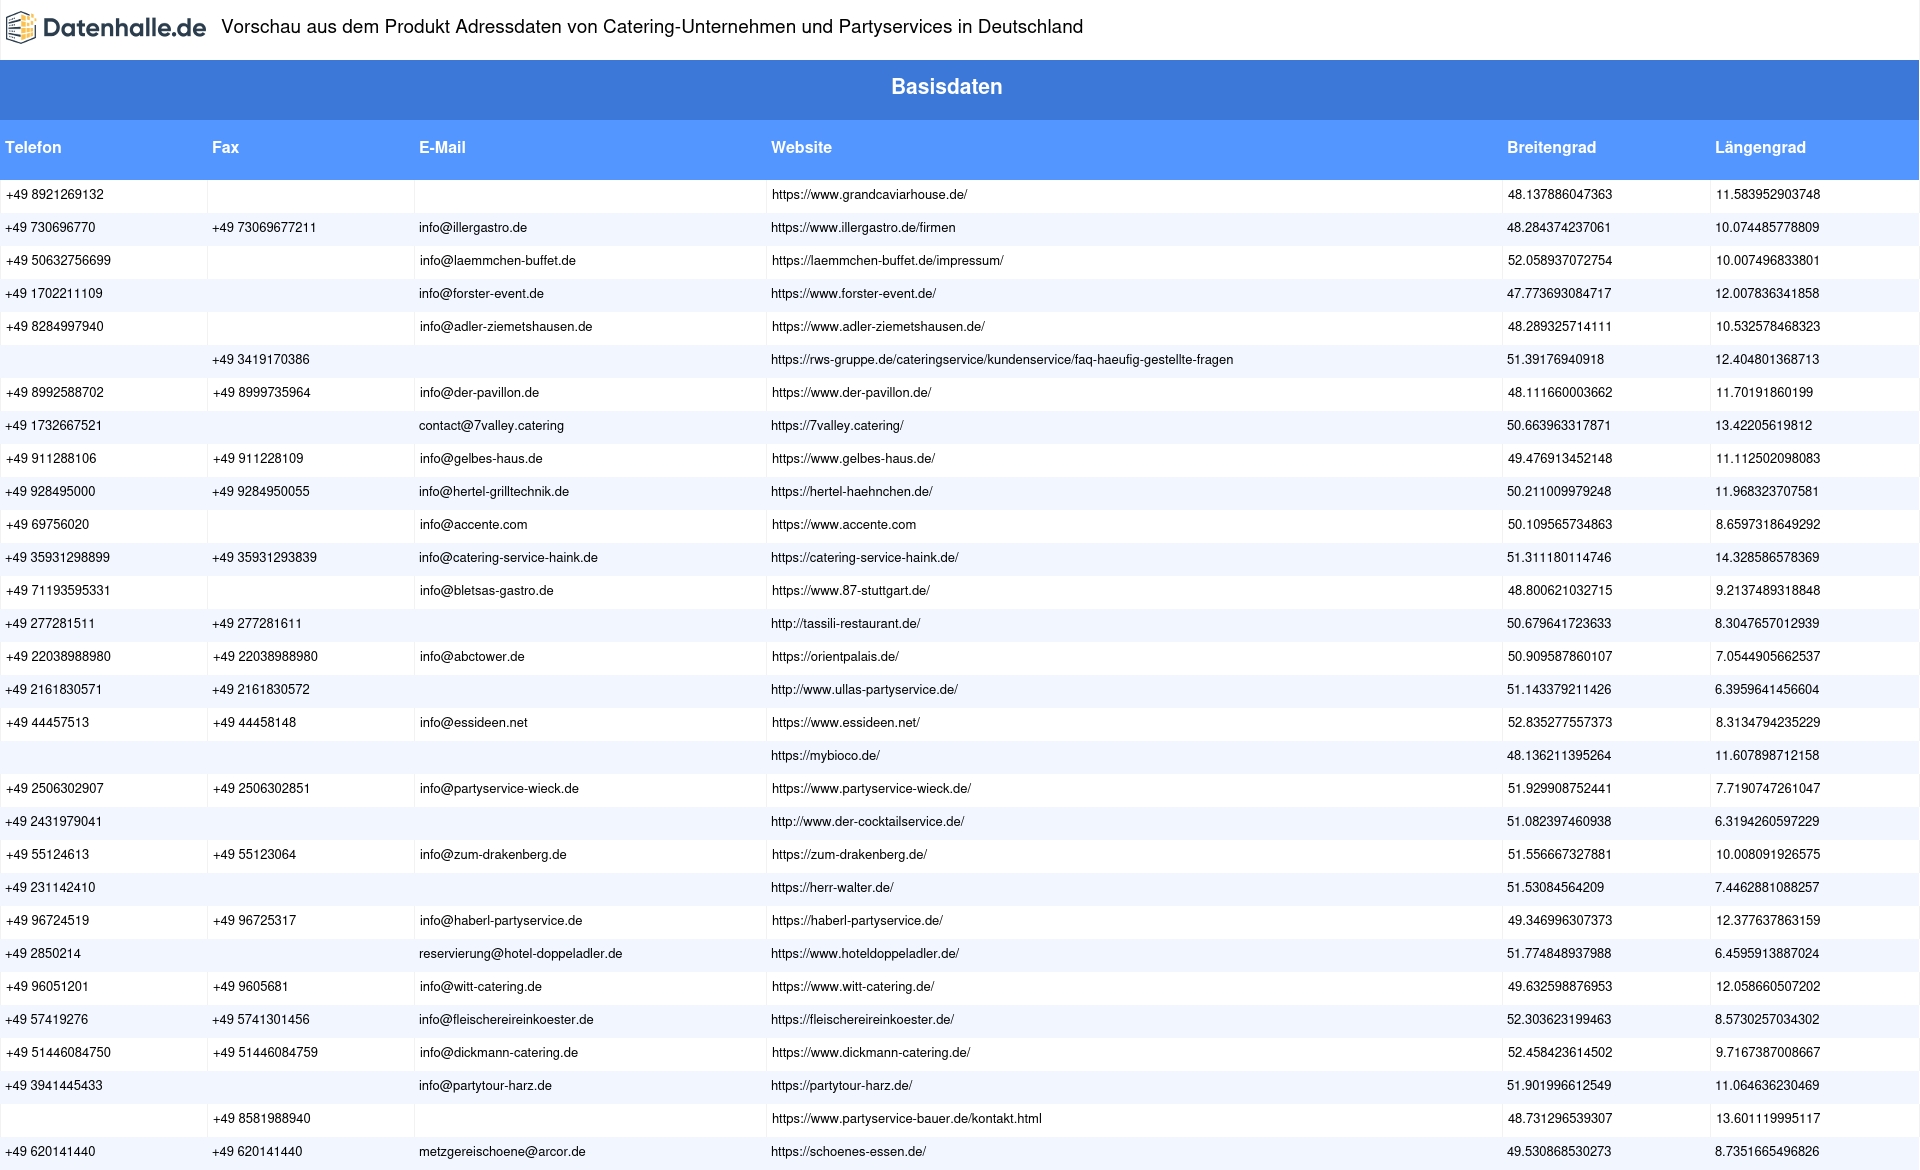Select phone number +49 1702211109
This screenshot has width=1920, height=1170.
tap(54, 294)
